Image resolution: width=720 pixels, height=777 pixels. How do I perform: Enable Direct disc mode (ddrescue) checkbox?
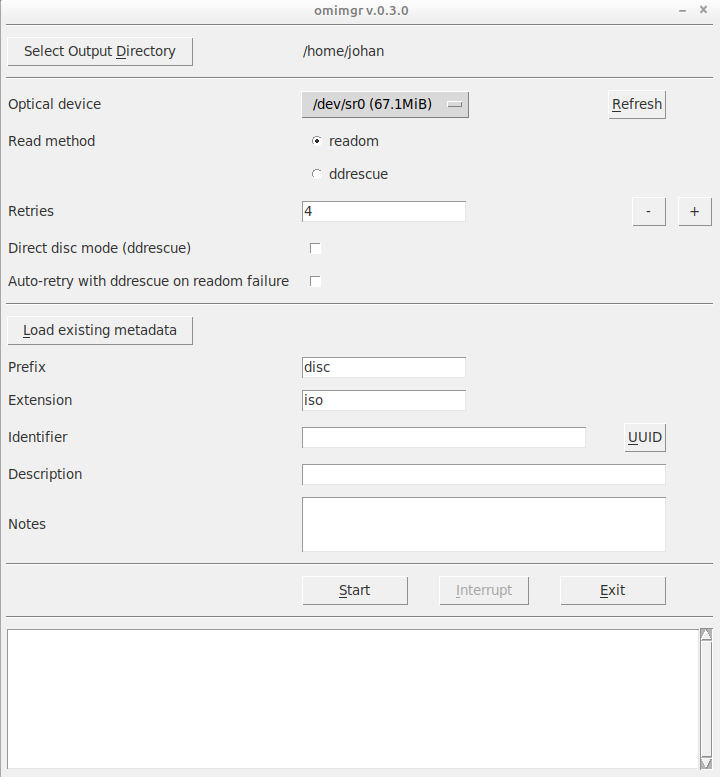316,248
